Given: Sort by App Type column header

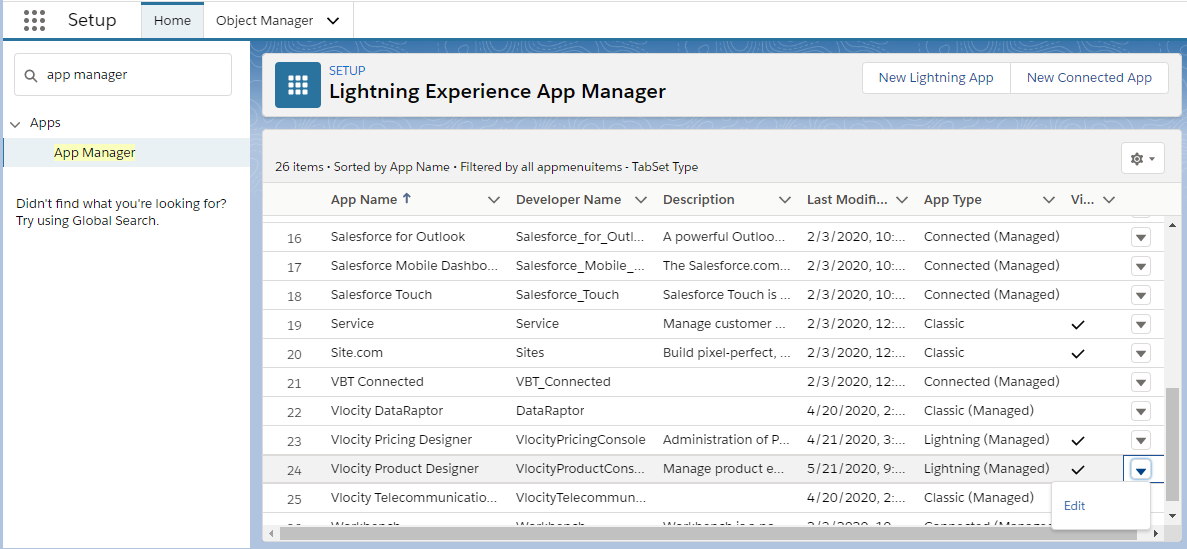Looking at the screenshot, I should point(952,200).
